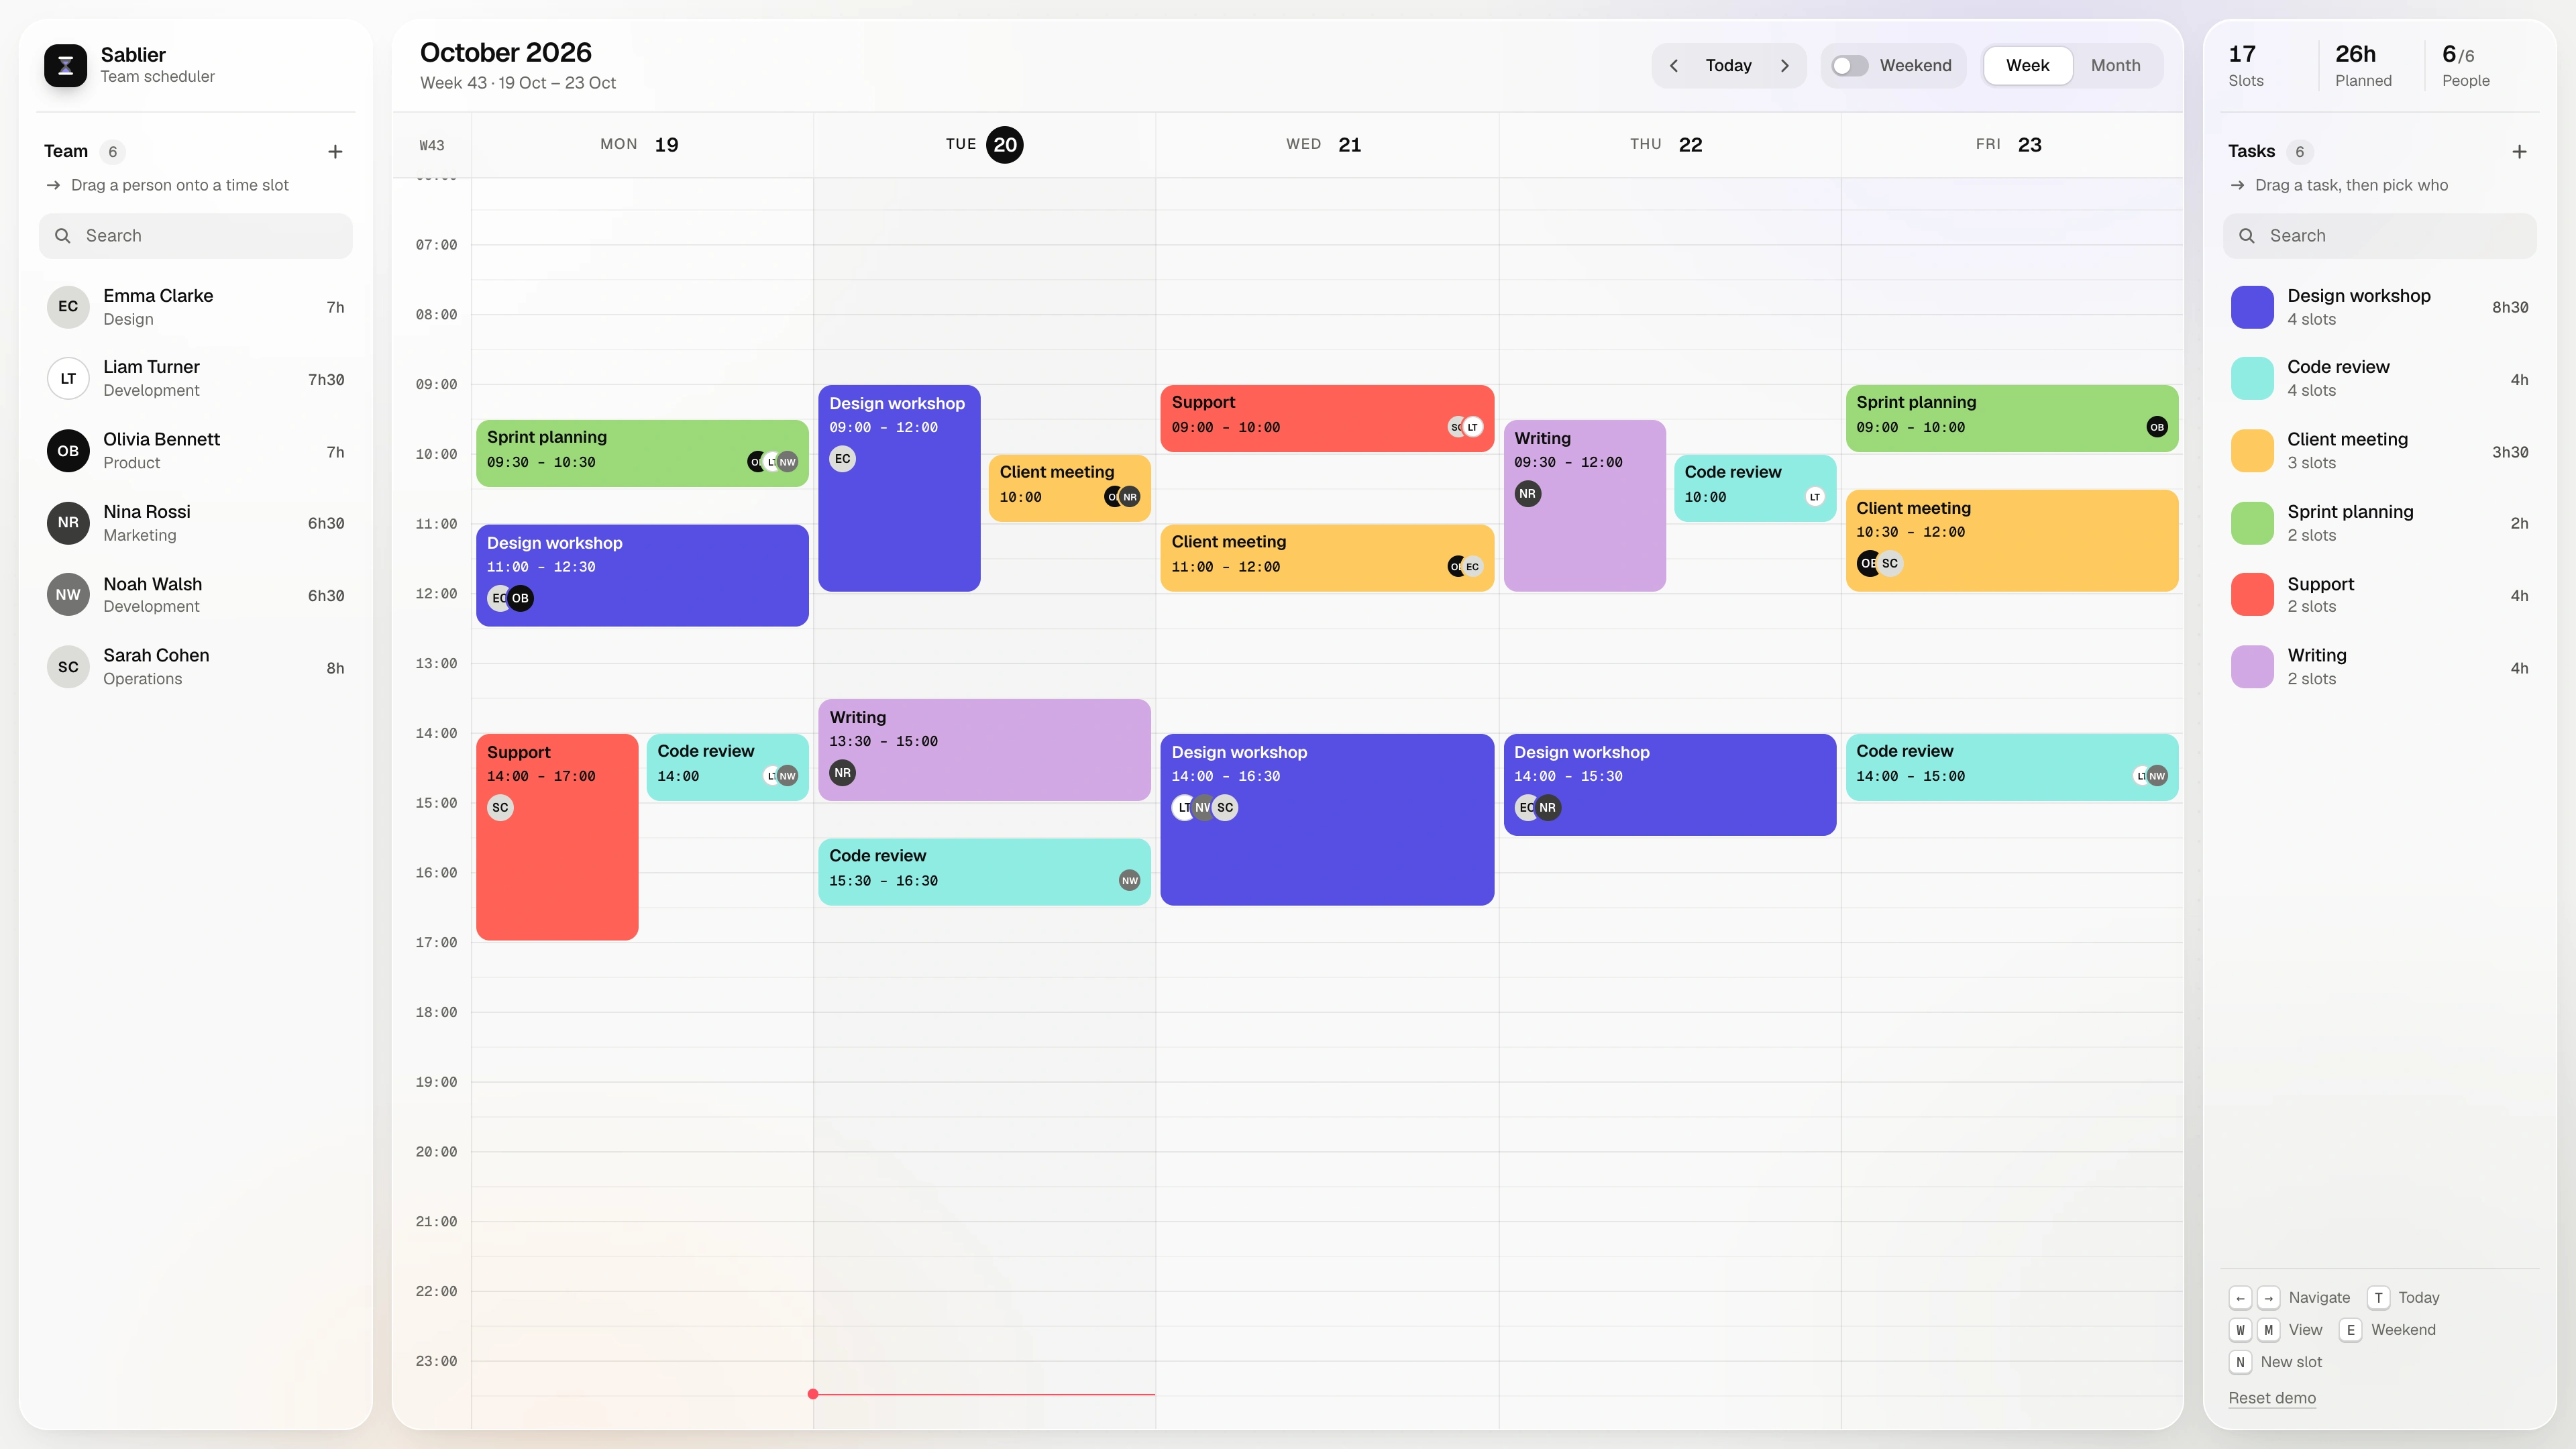Viewport: 2576px width, 1449px height.
Task: Select Nina Rossi's NR avatar in team list
Action: (68, 523)
